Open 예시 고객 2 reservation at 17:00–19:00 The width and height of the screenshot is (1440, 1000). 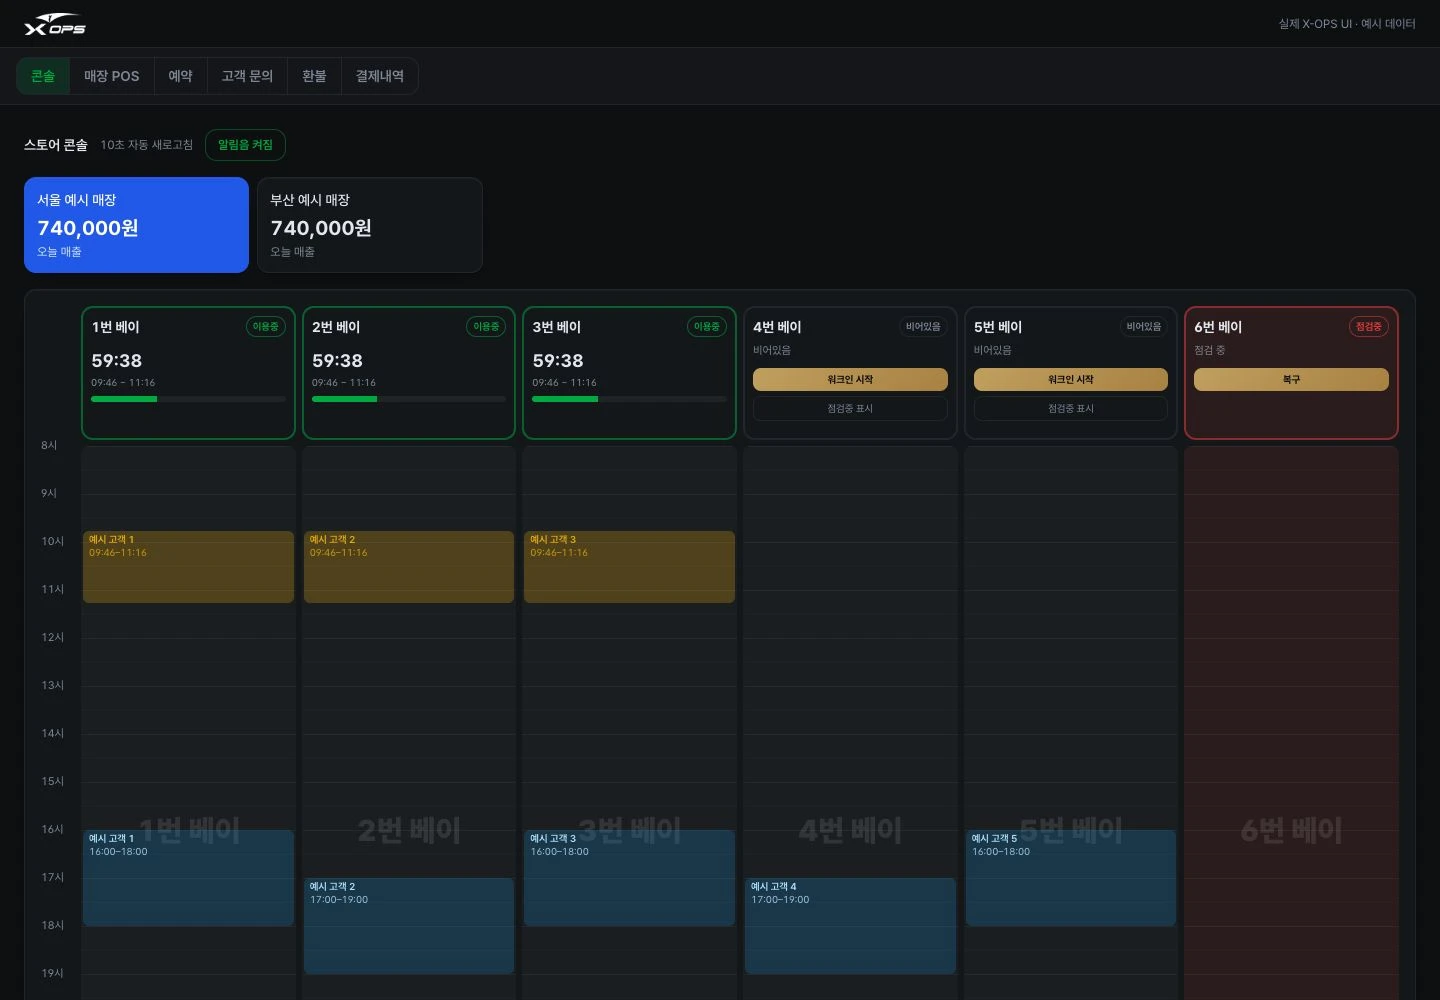409,926
